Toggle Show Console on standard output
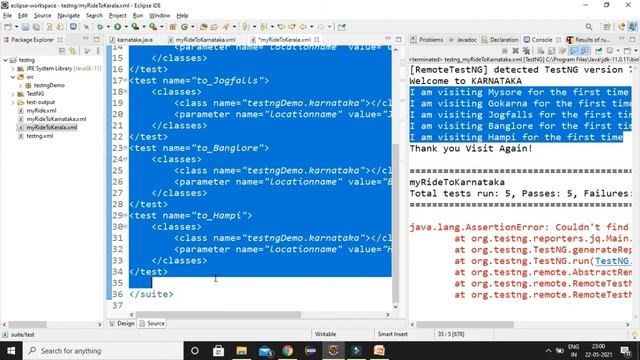 click(574, 51)
